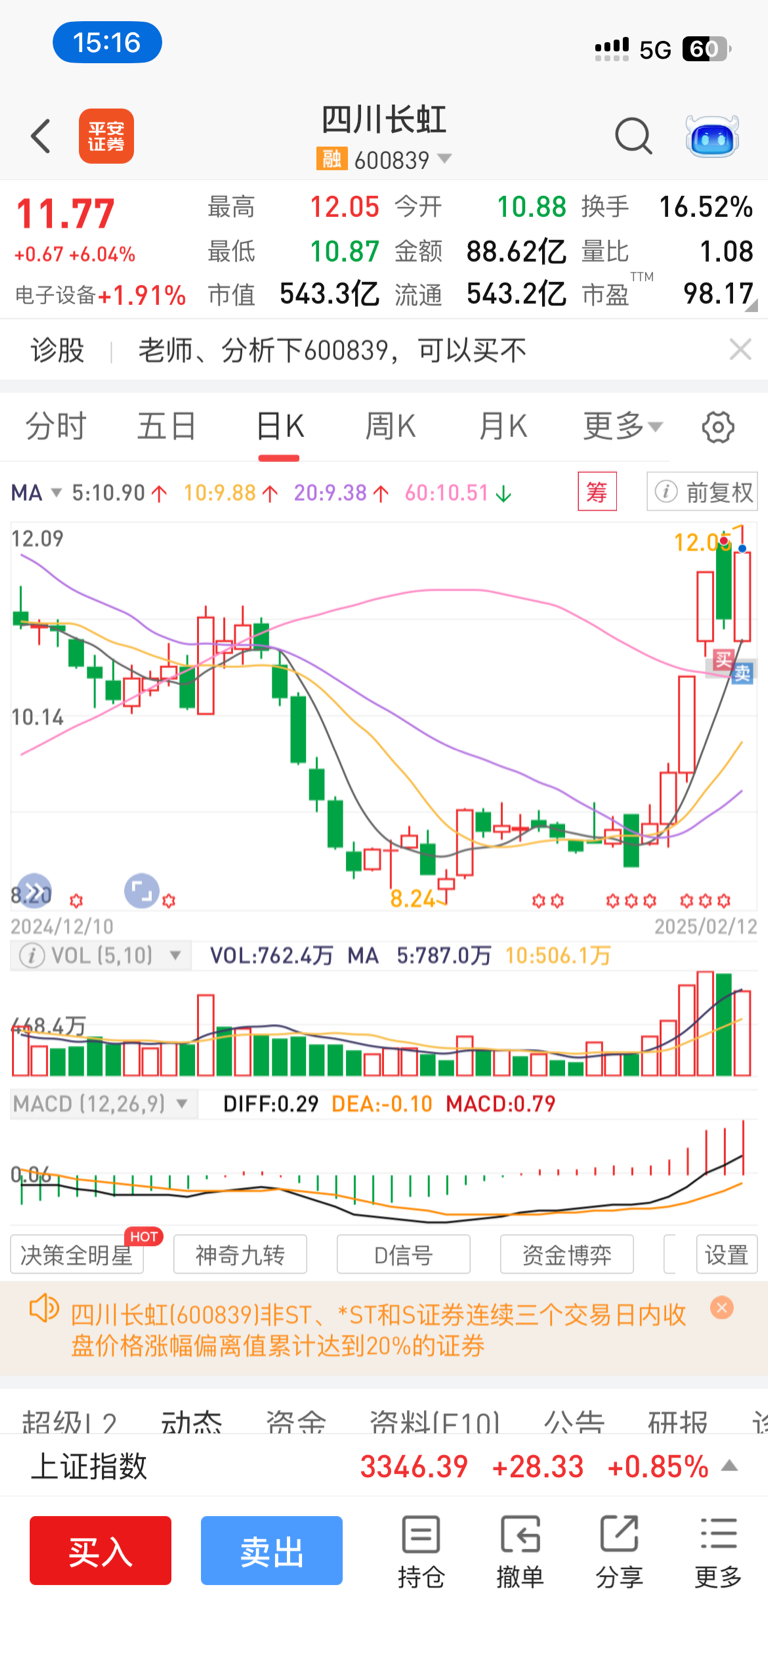768x1663 pixels.
Task: Dismiss the orange price deviation notice
Action: (x=722, y=1307)
